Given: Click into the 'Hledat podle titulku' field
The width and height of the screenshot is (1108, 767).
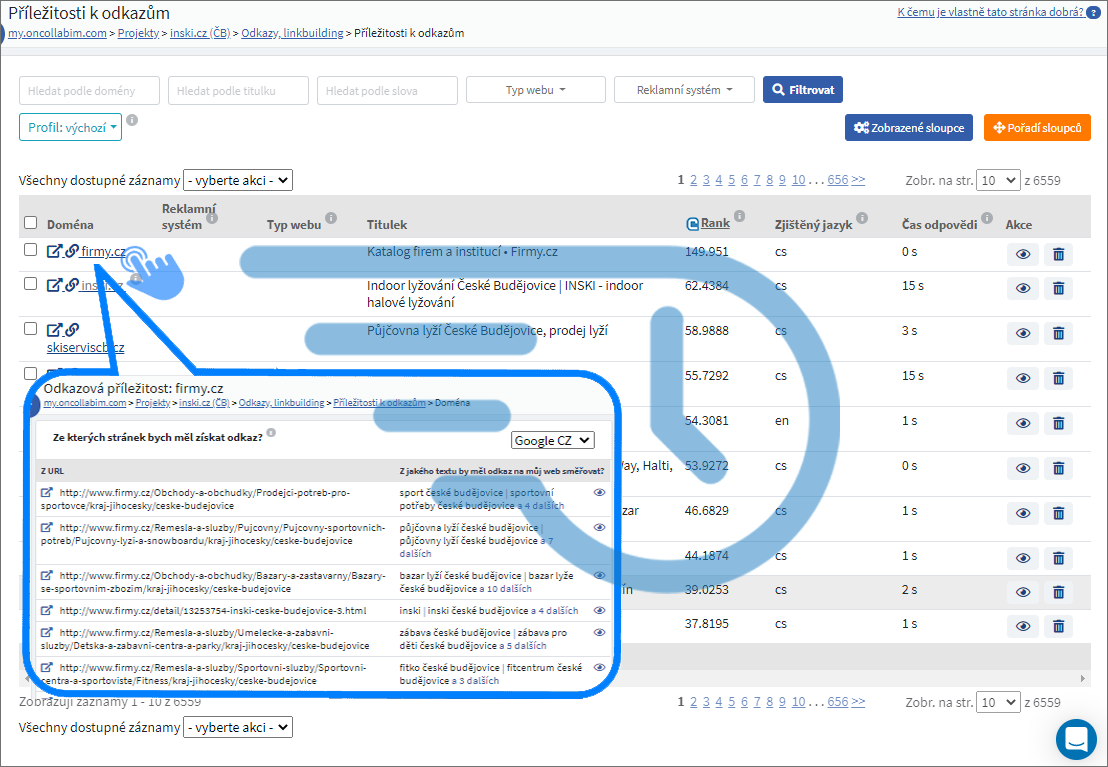Looking at the screenshot, I should (x=238, y=90).
